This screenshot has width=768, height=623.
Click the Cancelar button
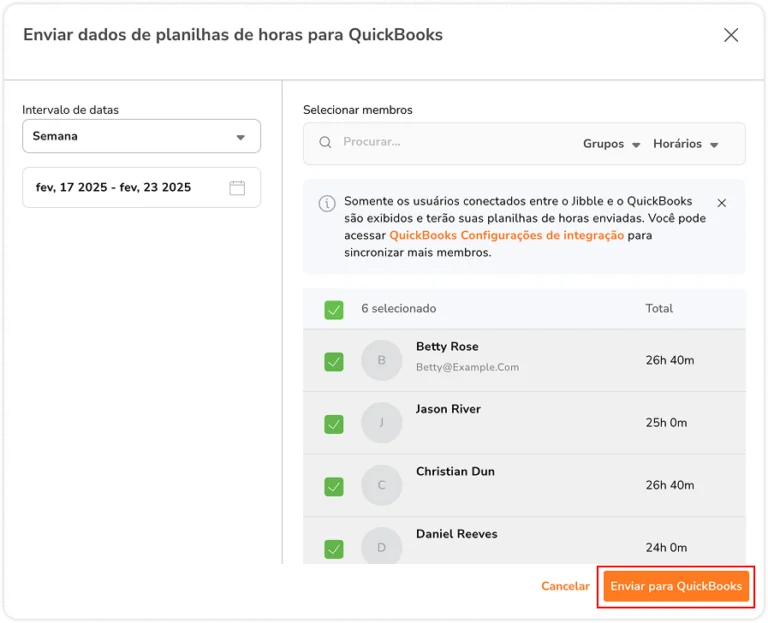[x=565, y=586]
